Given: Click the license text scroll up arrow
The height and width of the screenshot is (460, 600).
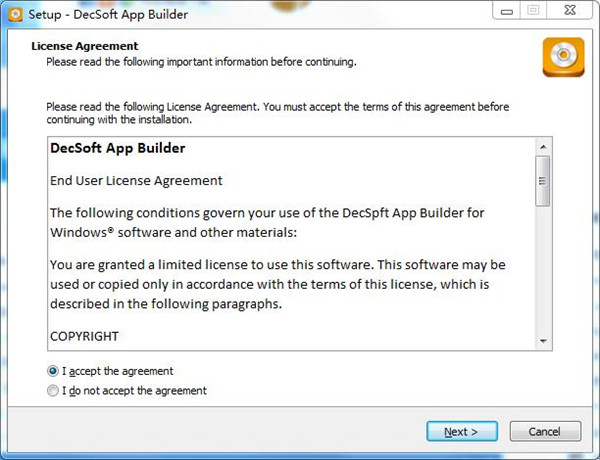Looking at the screenshot, I should pos(543,147).
